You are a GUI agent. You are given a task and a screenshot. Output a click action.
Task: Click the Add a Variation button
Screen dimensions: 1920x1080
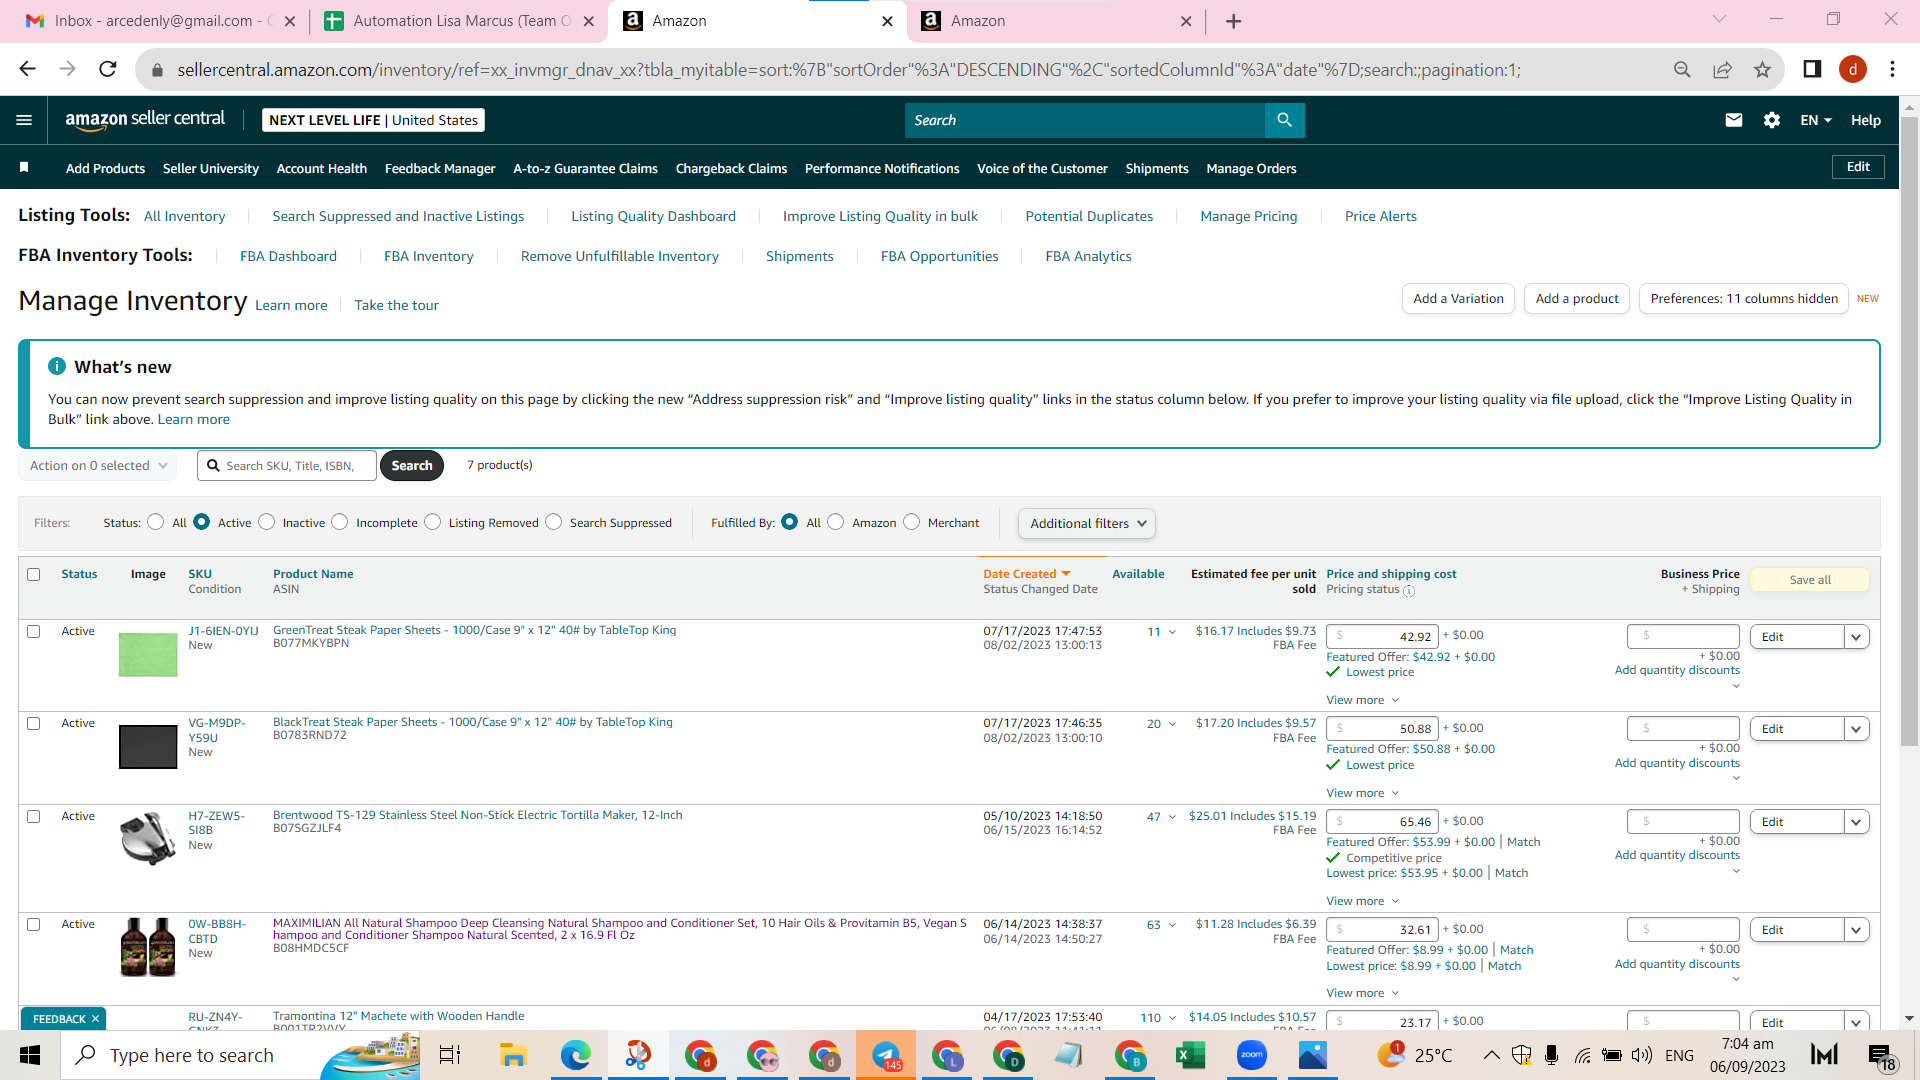coord(1458,299)
